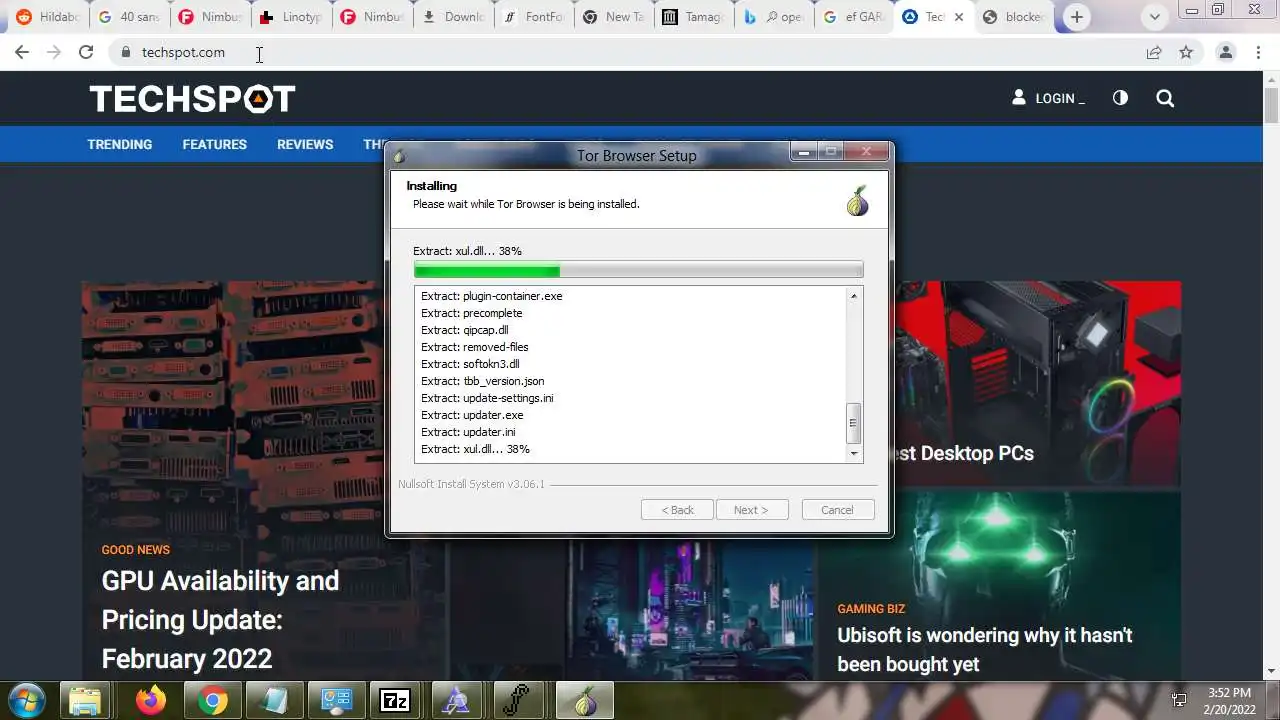Select 'Extract: updater.exe' log line
This screenshot has width=1280, height=720.
(472, 415)
